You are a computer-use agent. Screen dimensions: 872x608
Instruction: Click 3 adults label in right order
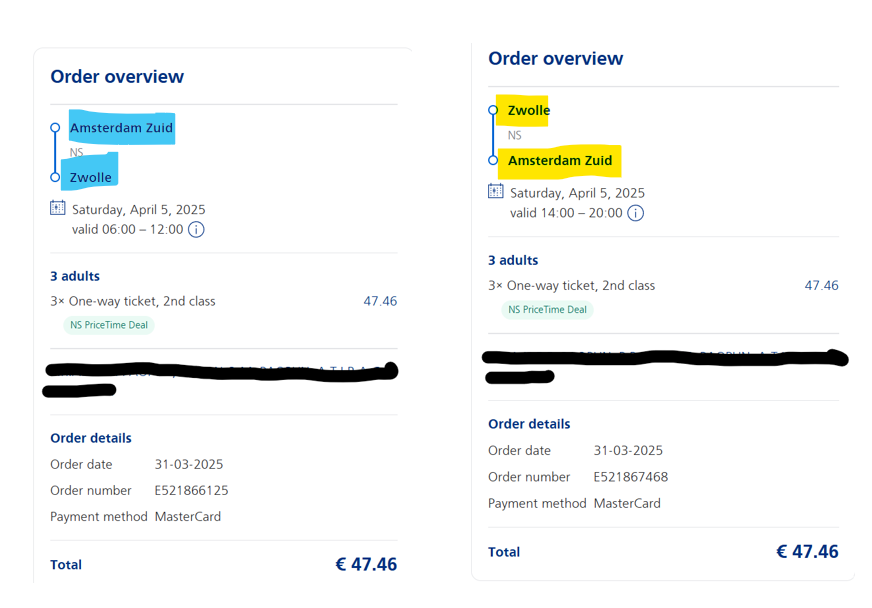pos(513,260)
